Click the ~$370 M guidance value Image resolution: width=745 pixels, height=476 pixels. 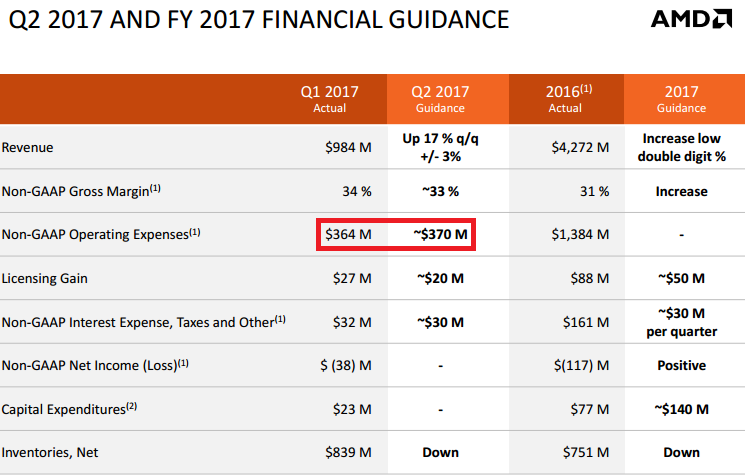click(440, 235)
